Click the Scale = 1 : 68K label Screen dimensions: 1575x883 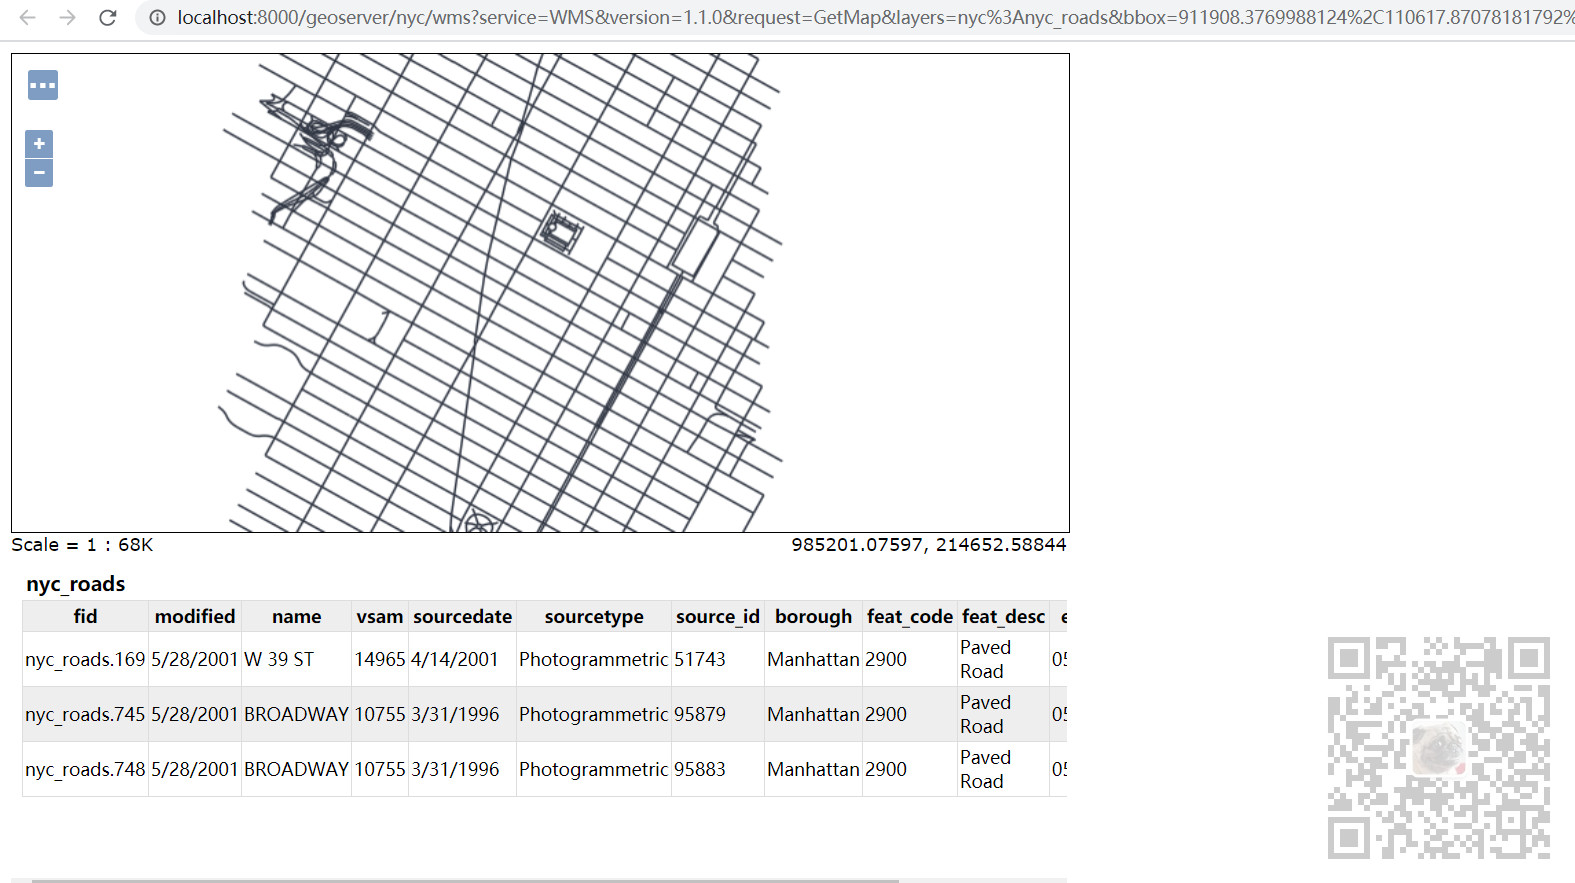[x=82, y=545]
